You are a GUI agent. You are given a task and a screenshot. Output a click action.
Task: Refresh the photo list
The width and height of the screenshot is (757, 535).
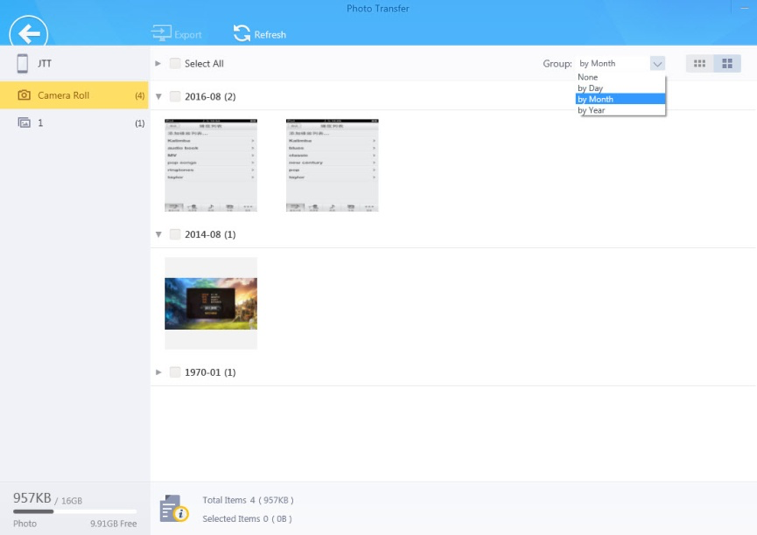click(x=260, y=34)
